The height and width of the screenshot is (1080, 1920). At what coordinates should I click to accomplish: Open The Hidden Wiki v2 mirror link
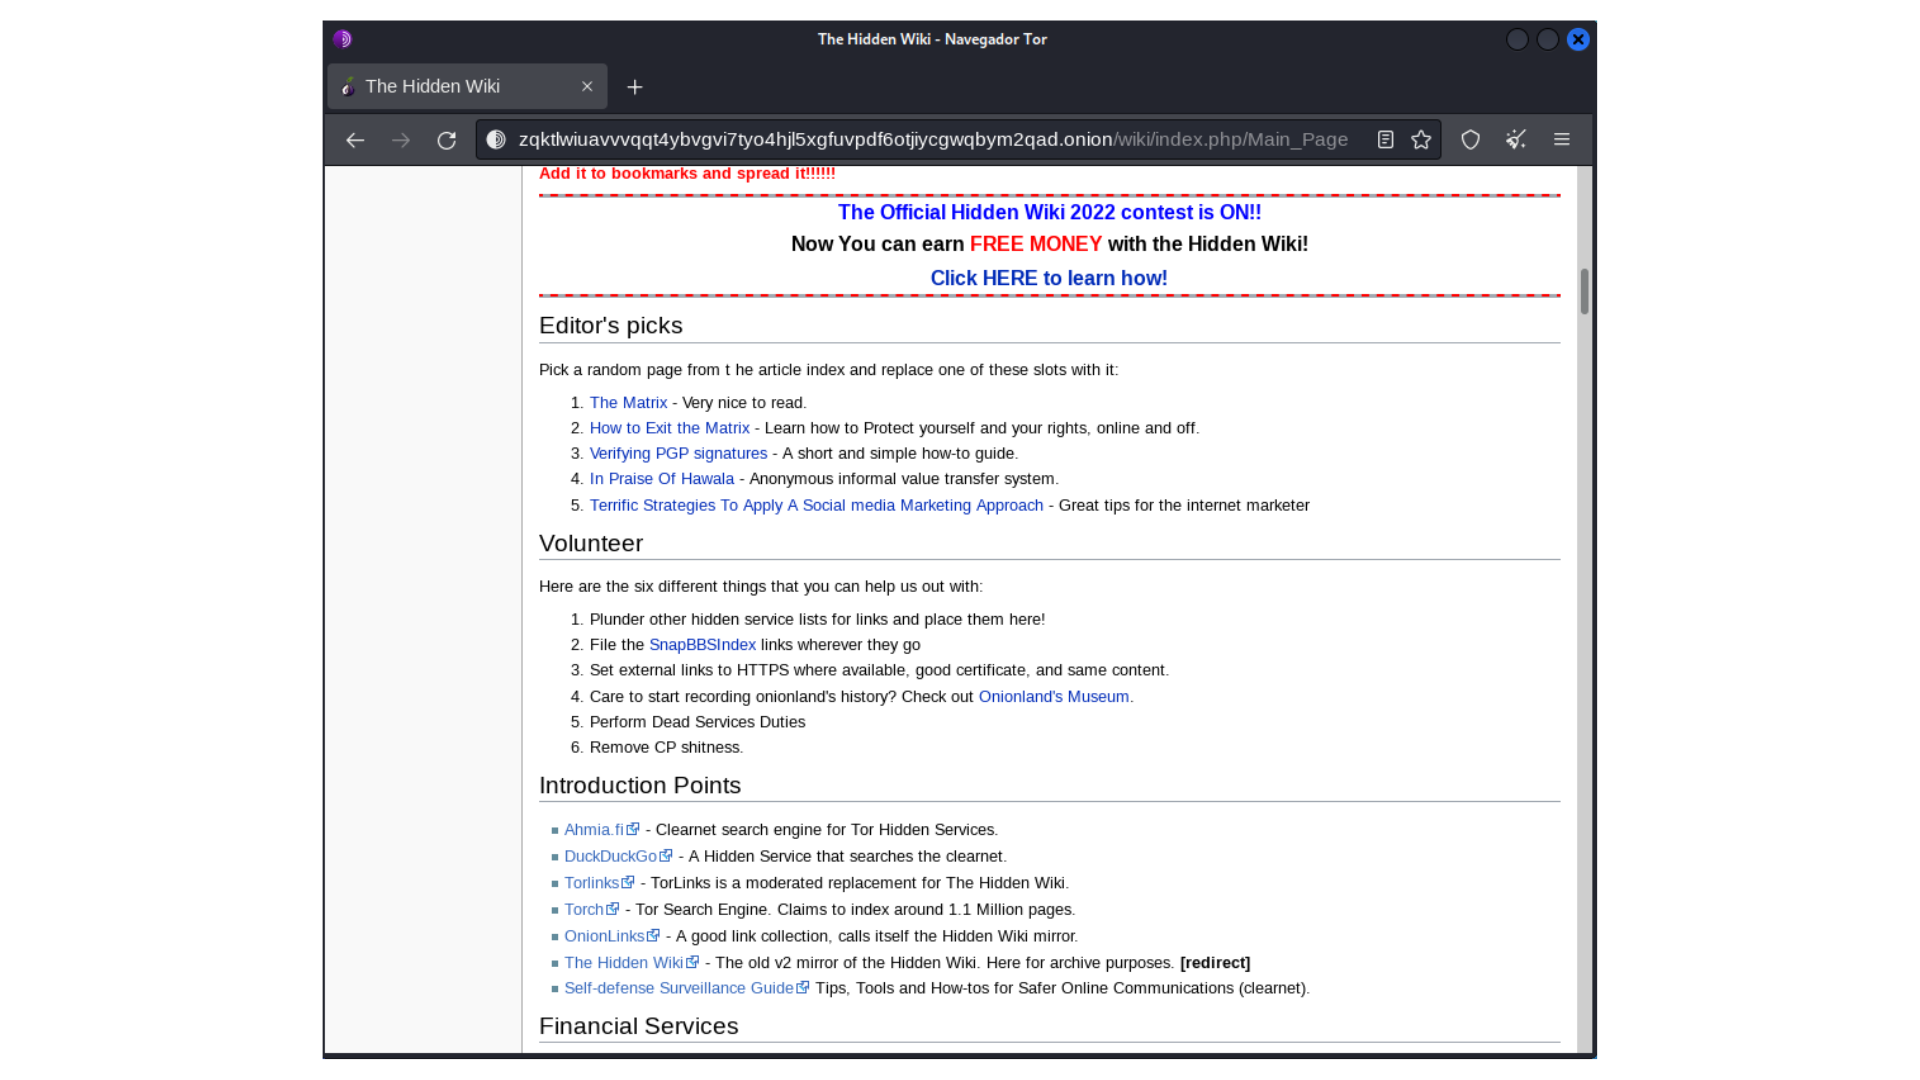(x=623, y=963)
